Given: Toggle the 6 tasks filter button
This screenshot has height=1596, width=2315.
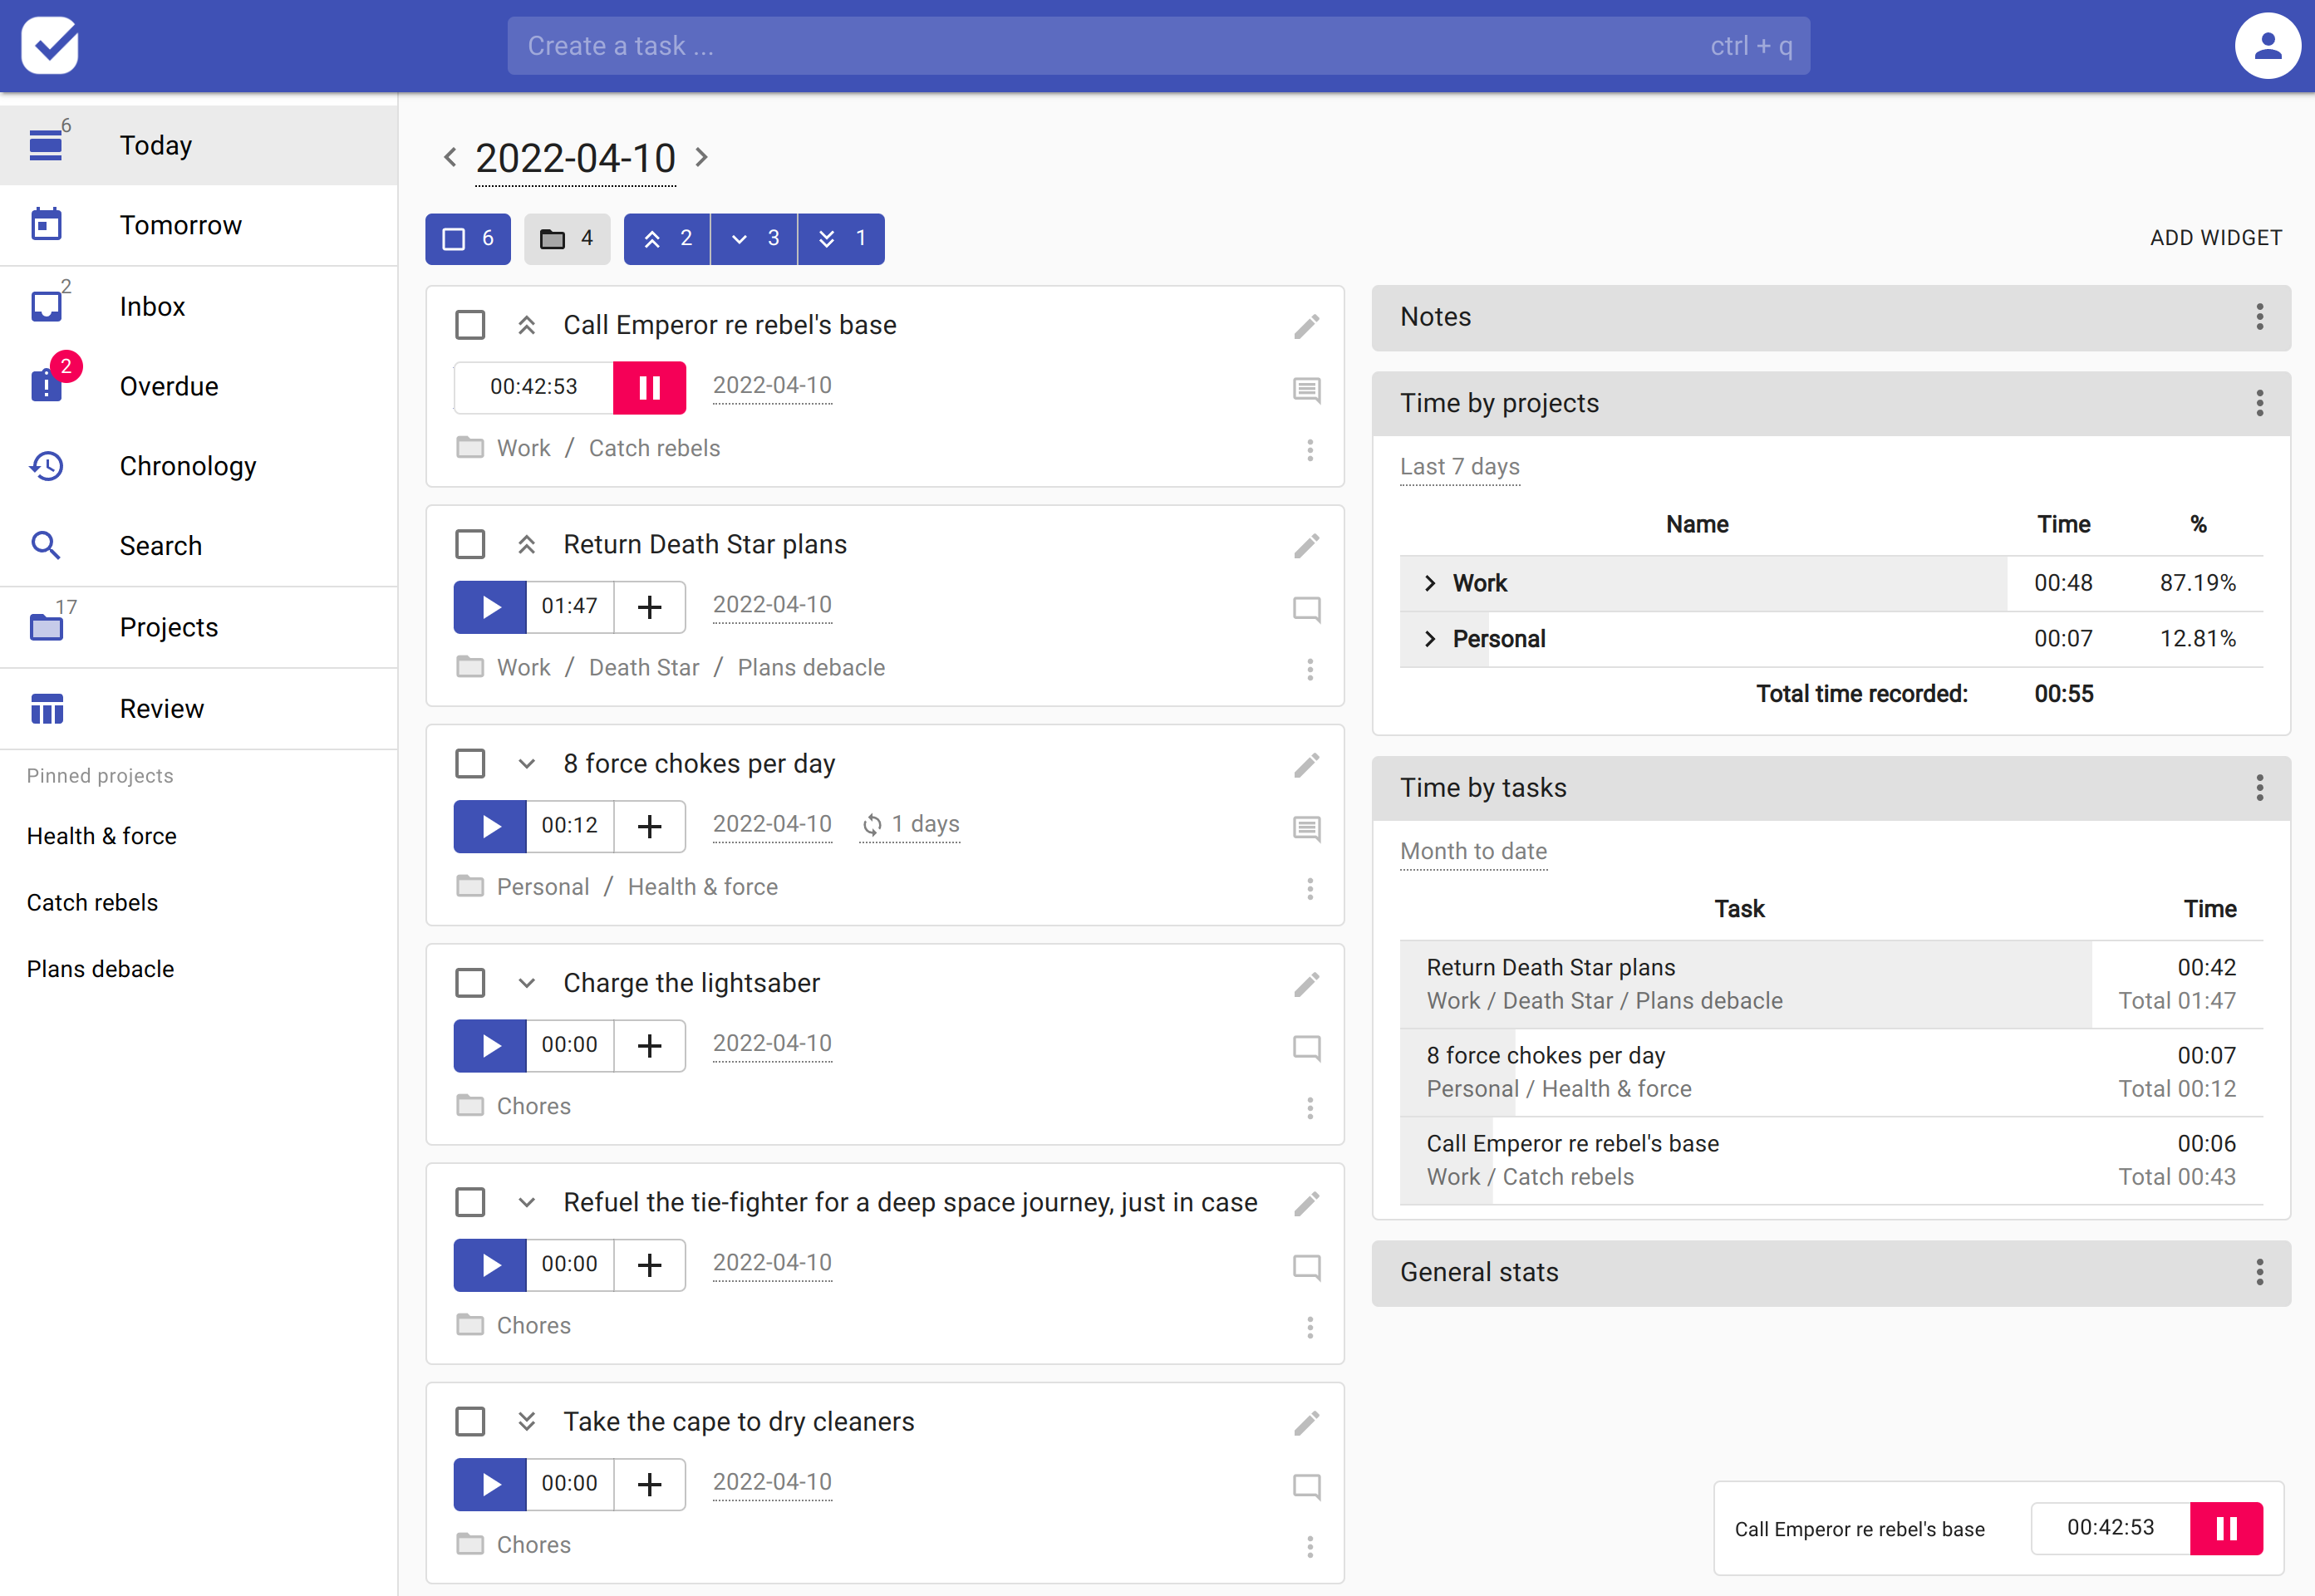Looking at the screenshot, I should pyautogui.click(x=468, y=239).
